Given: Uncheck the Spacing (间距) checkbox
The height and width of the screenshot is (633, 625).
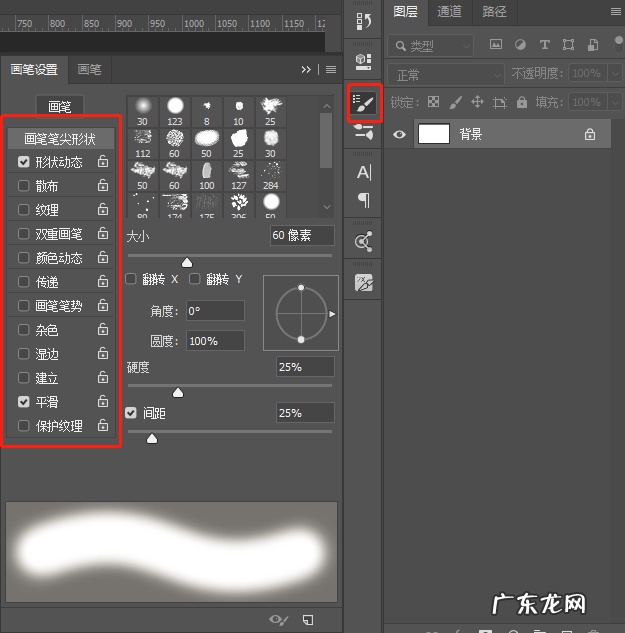Looking at the screenshot, I should point(131,413).
